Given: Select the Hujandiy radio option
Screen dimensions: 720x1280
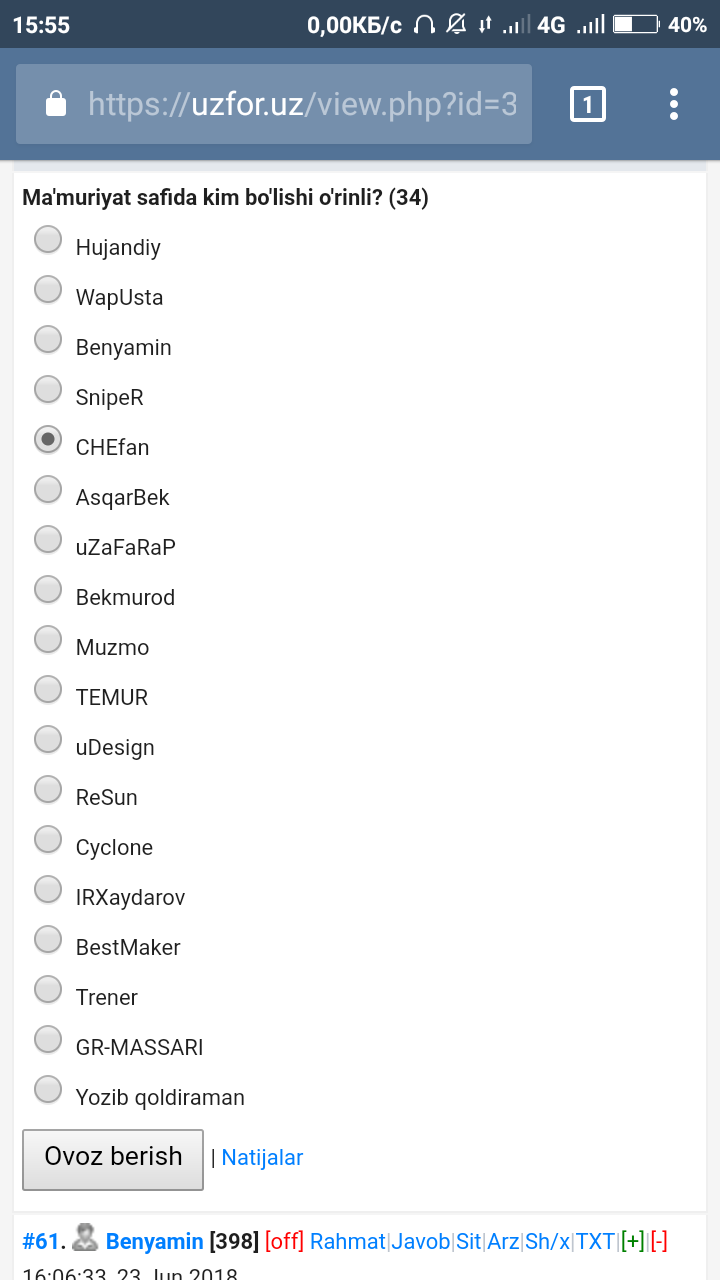Looking at the screenshot, I should 48,239.
